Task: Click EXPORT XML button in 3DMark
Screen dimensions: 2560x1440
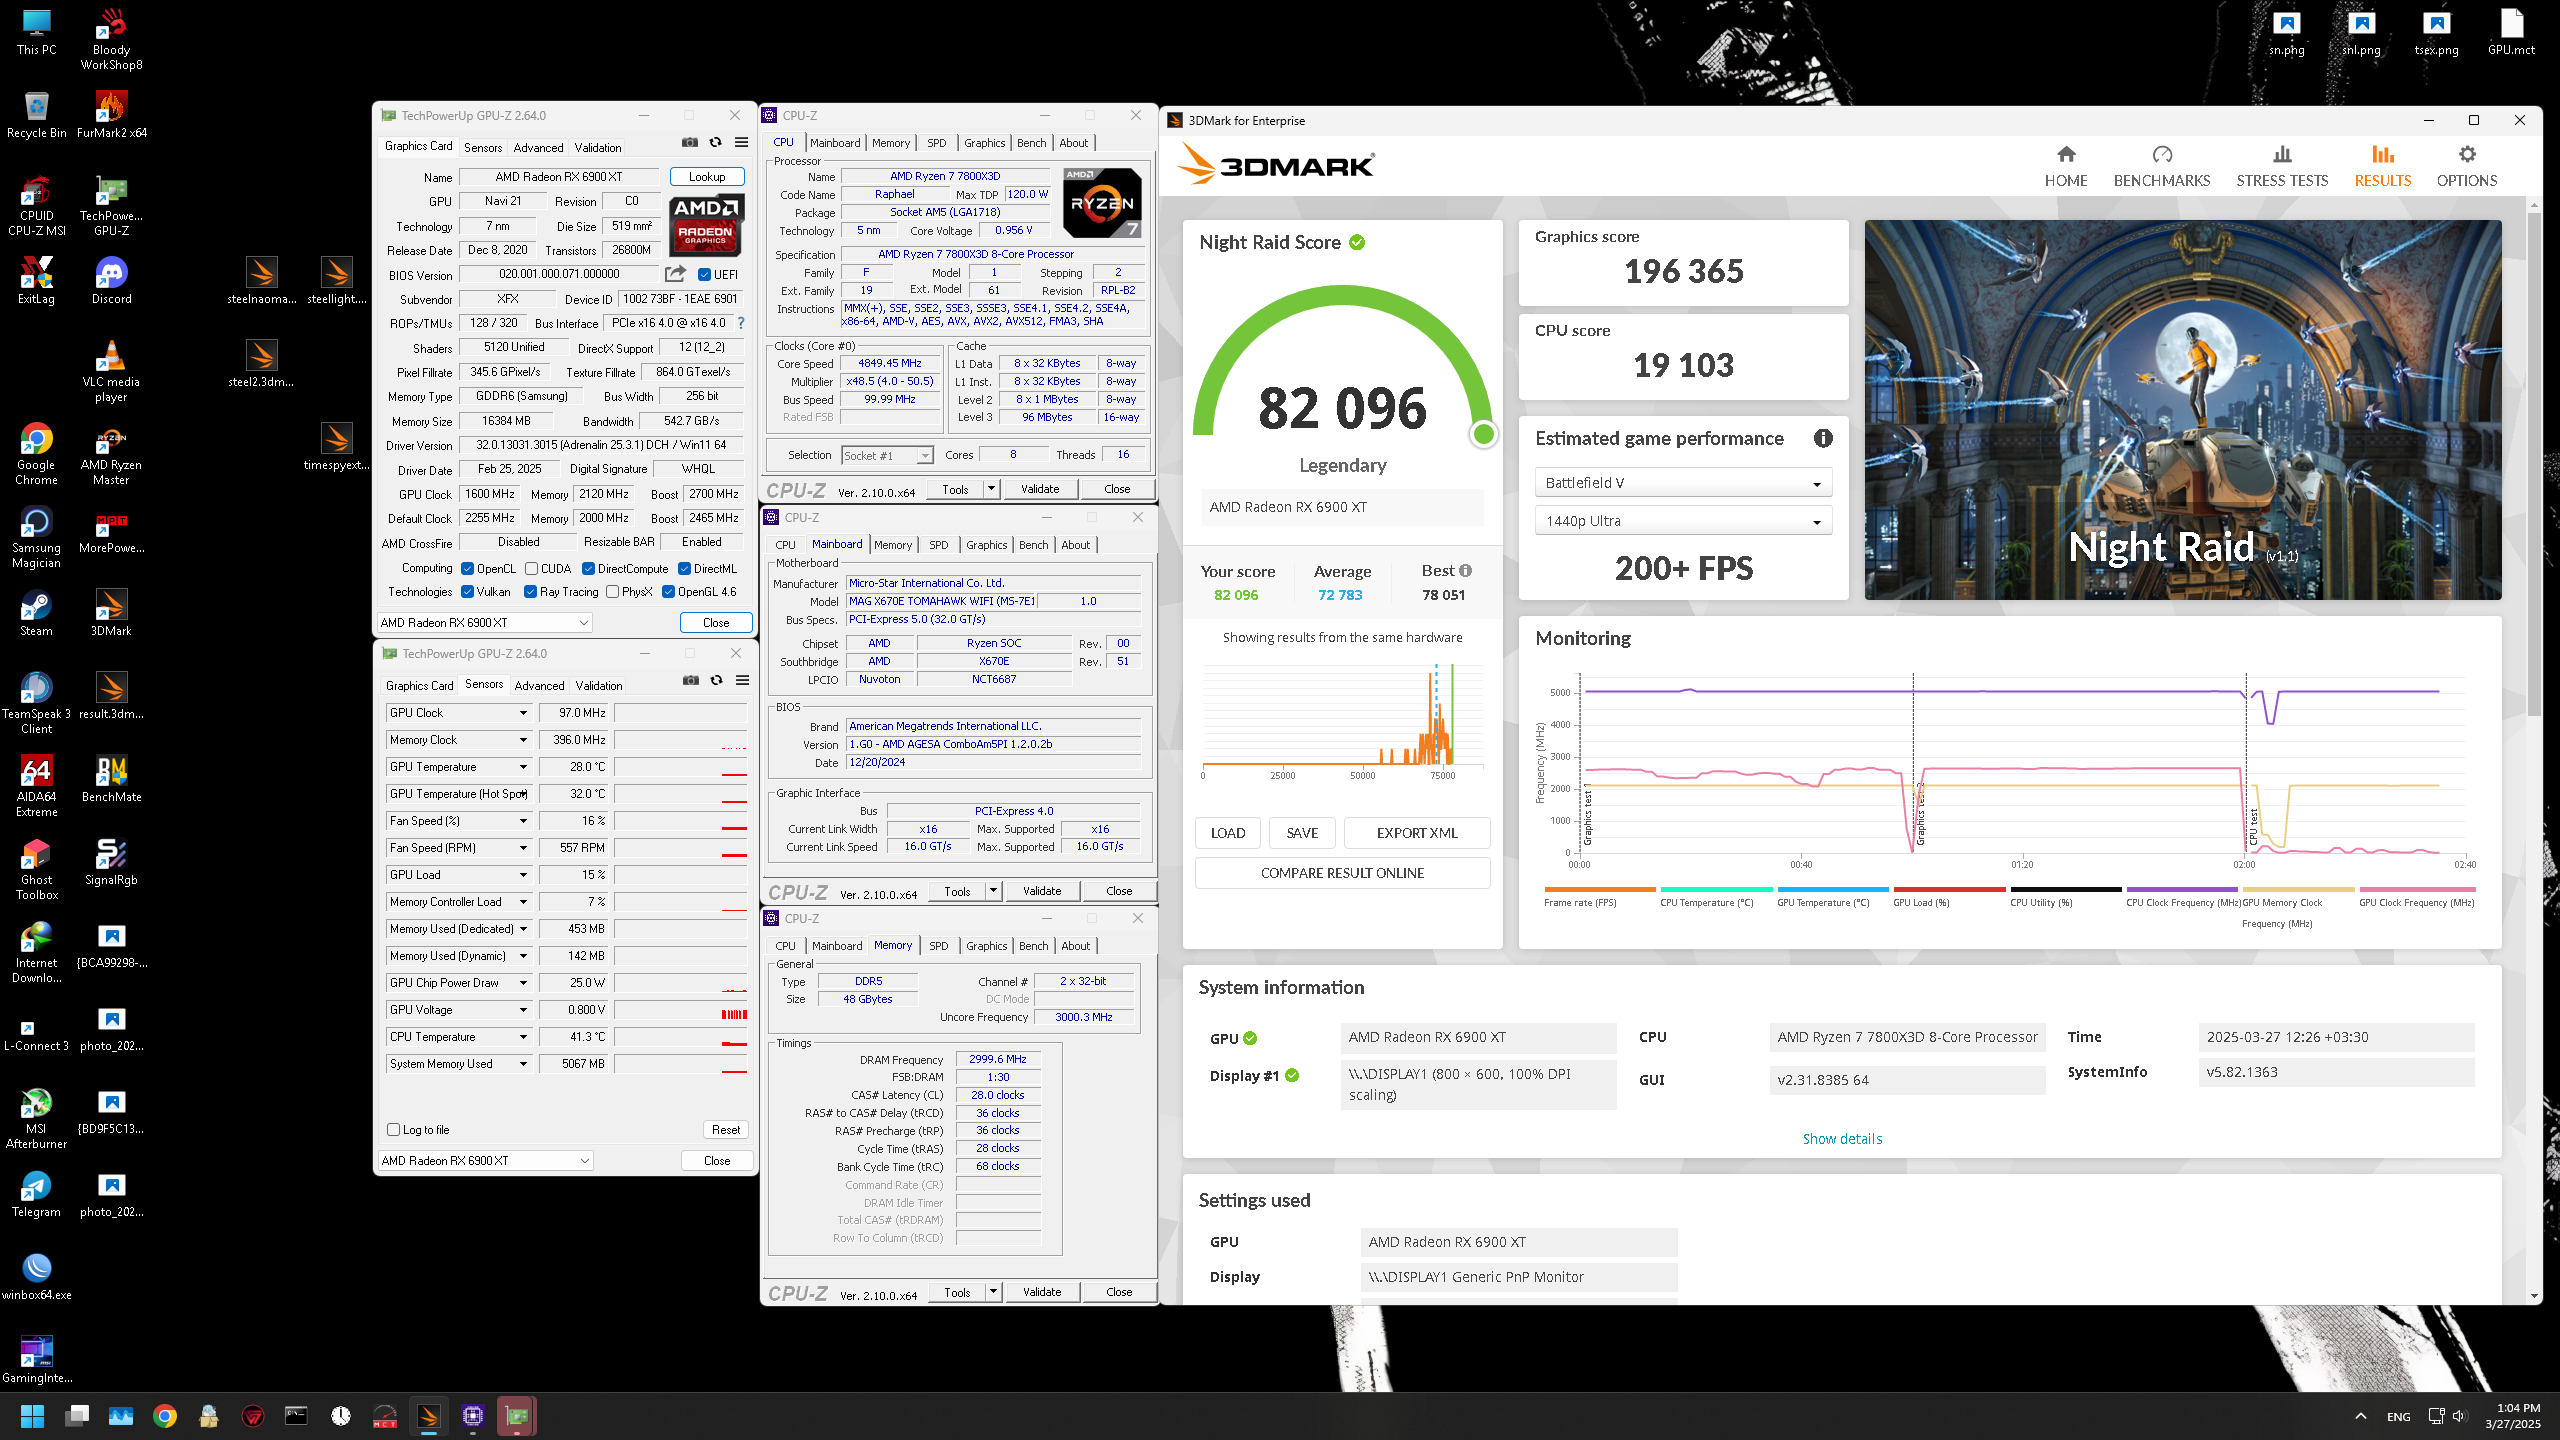Action: coord(1417,833)
